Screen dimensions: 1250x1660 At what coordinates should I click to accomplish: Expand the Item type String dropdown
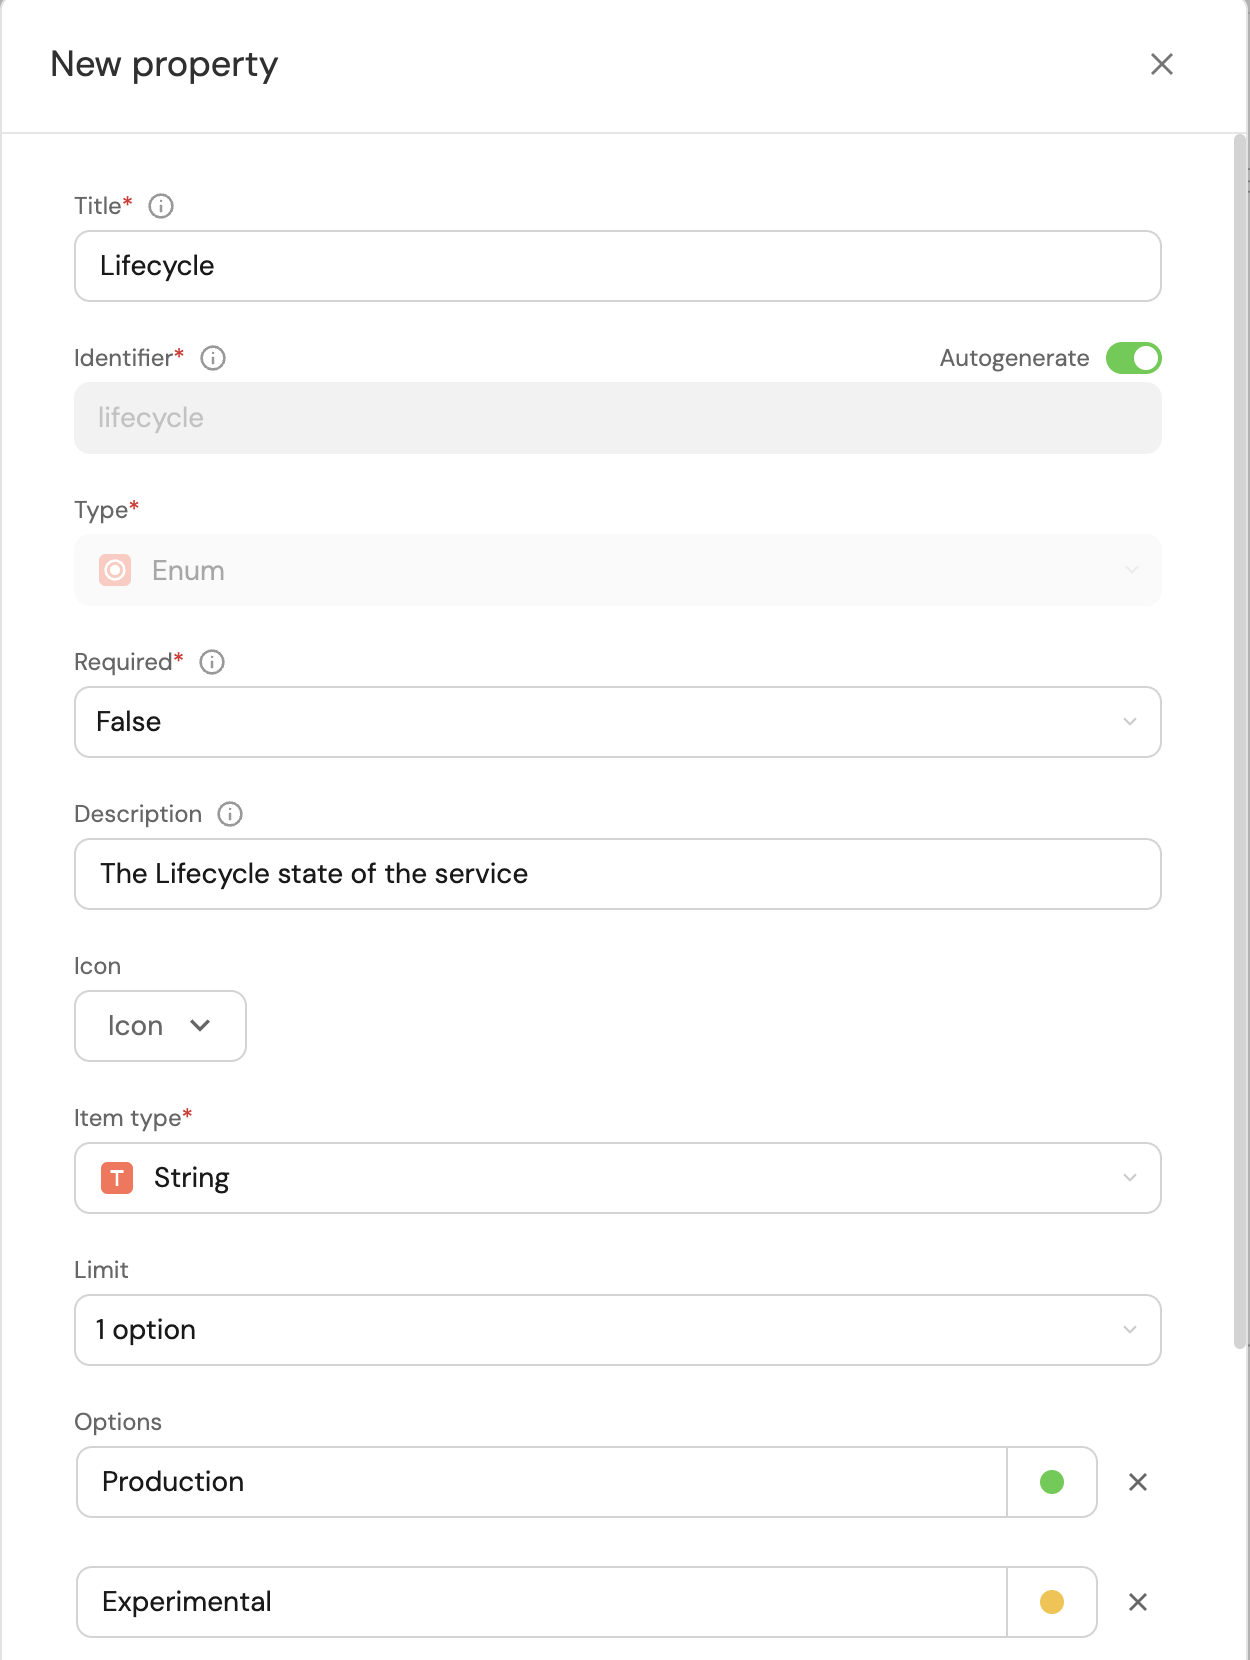click(x=617, y=1178)
